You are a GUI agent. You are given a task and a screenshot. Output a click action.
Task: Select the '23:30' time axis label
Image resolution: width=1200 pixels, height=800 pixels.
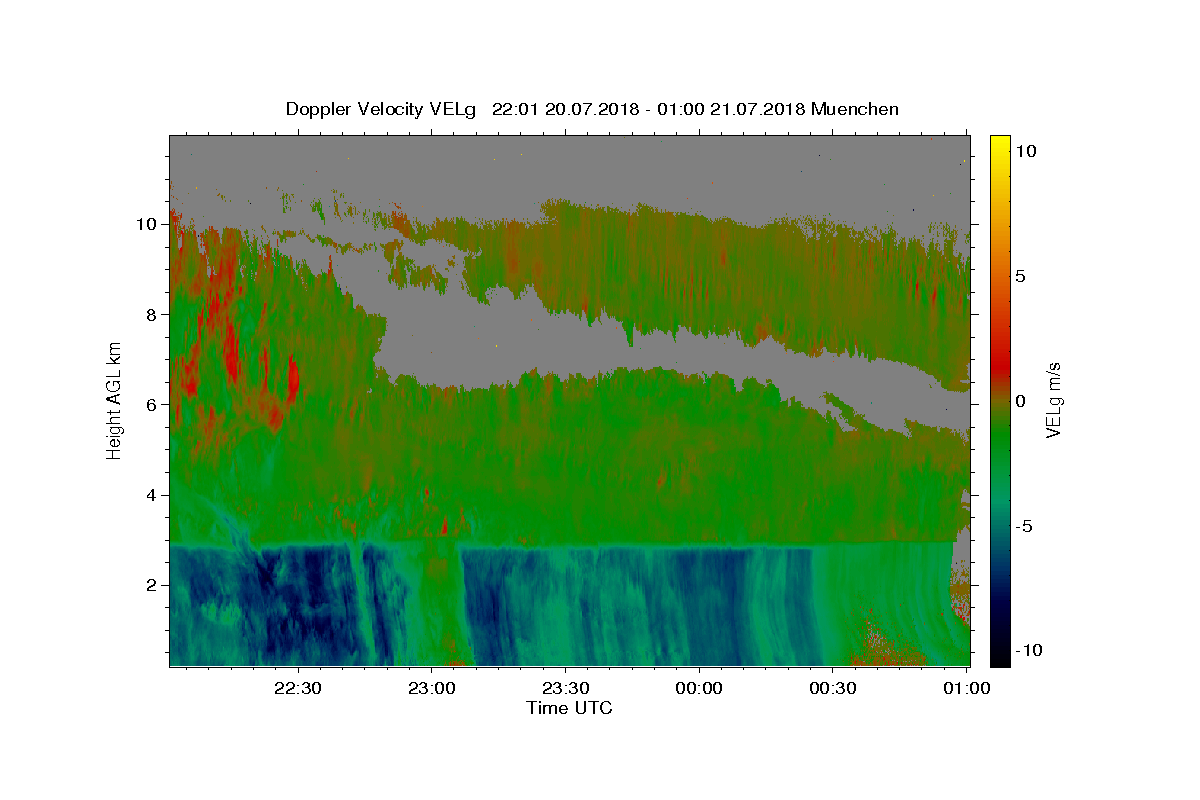click(x=565, y=688)
